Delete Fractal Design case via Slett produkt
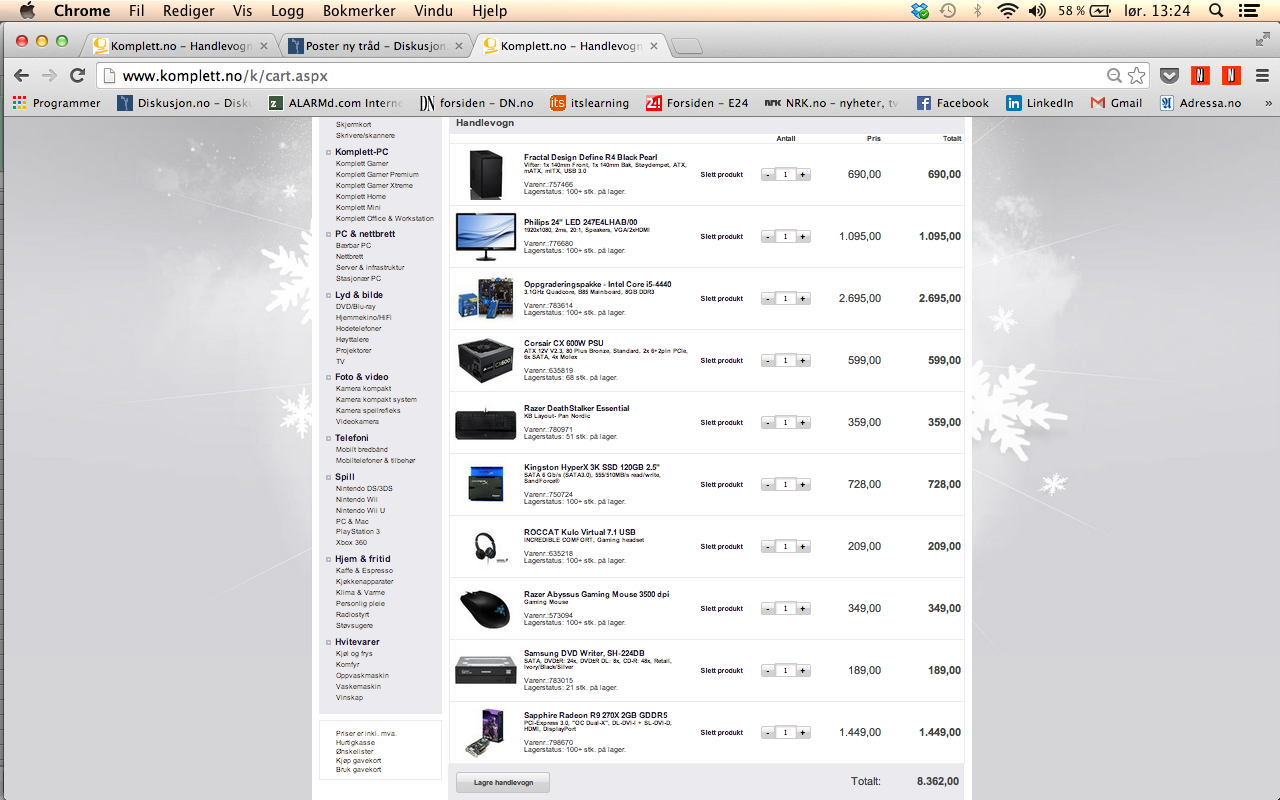The image size is (1280, 800). tap(721, 175)
